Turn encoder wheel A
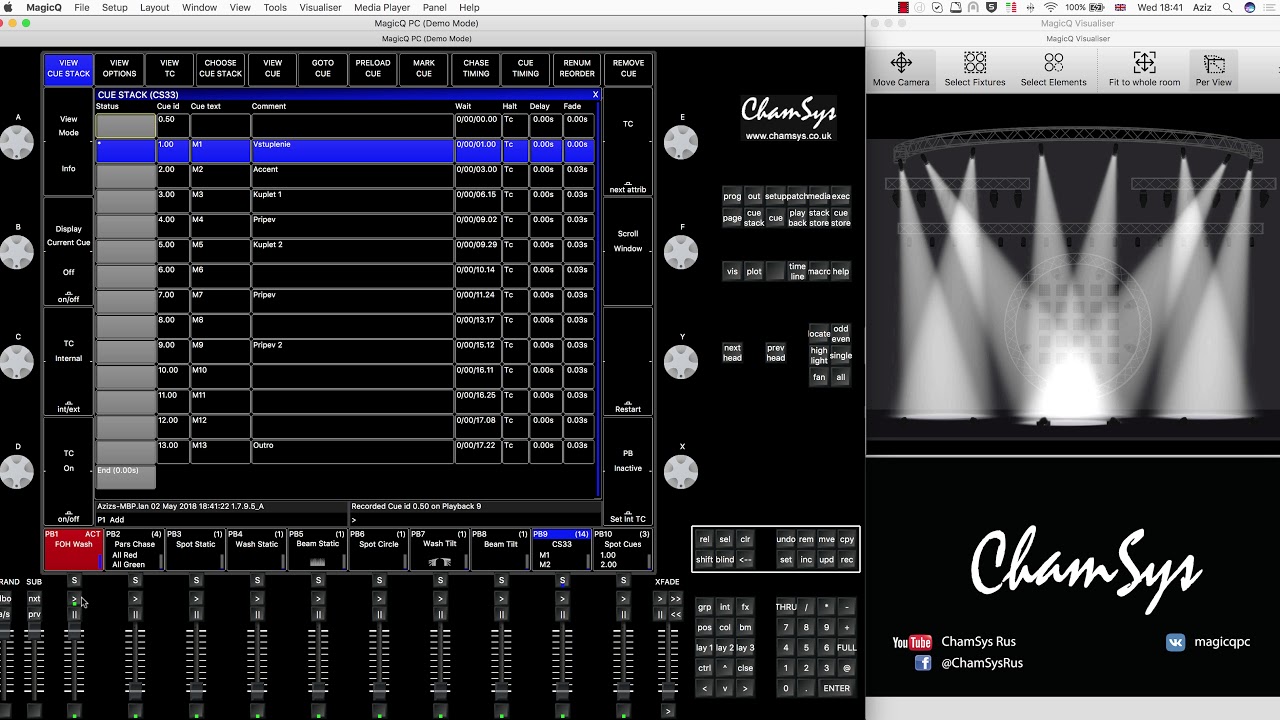This screenshot has height=720, width=1280. coord(17,143)
